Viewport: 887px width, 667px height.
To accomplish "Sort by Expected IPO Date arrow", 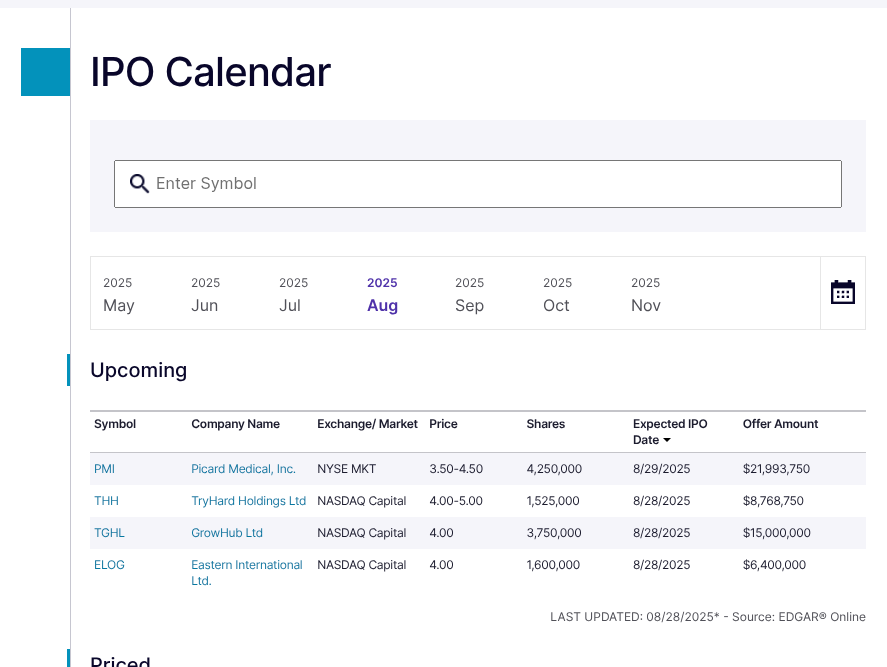I will click(x=667, y=440).
